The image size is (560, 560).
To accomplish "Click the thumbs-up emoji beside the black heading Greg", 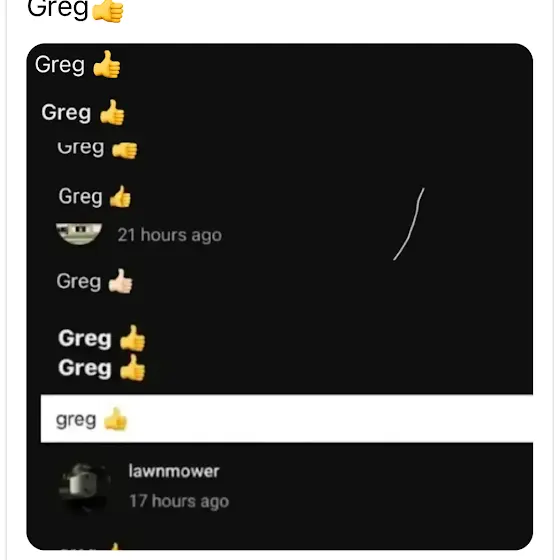I will (x=108, y=10).
